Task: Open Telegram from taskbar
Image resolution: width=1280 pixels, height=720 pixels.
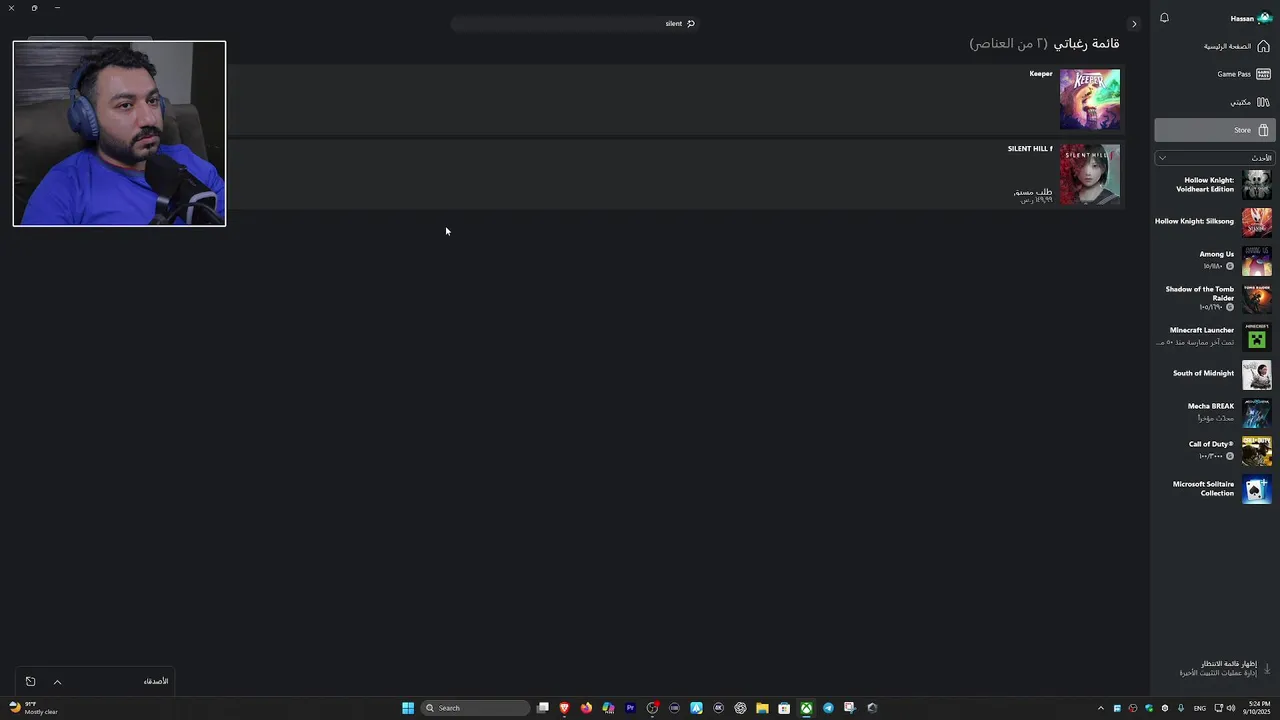Action: click(x=828, y=708)
